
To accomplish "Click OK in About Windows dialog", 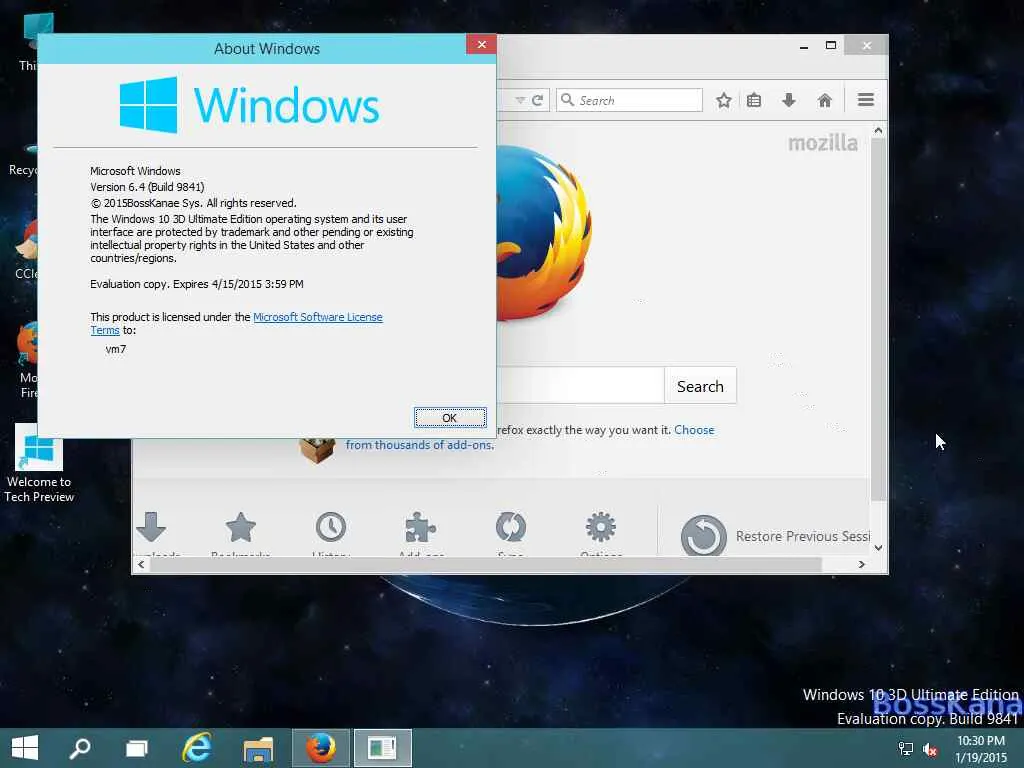I will coord(450,417).
